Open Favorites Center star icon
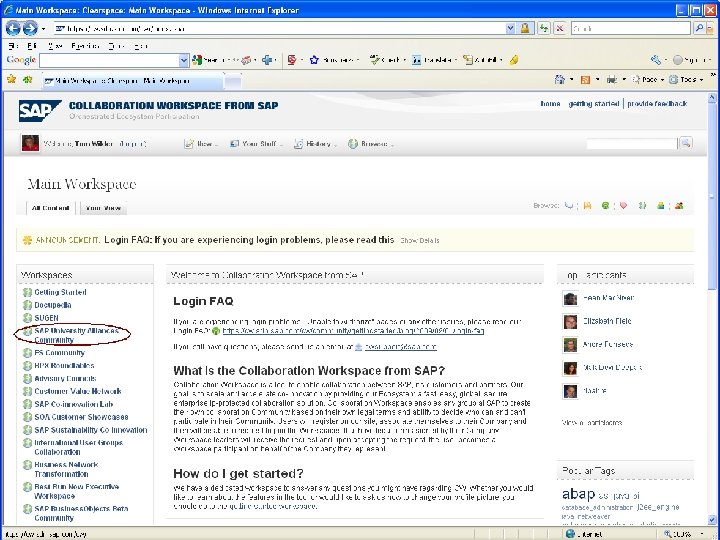This screenshot has height=540, width=720. [11, 79]
